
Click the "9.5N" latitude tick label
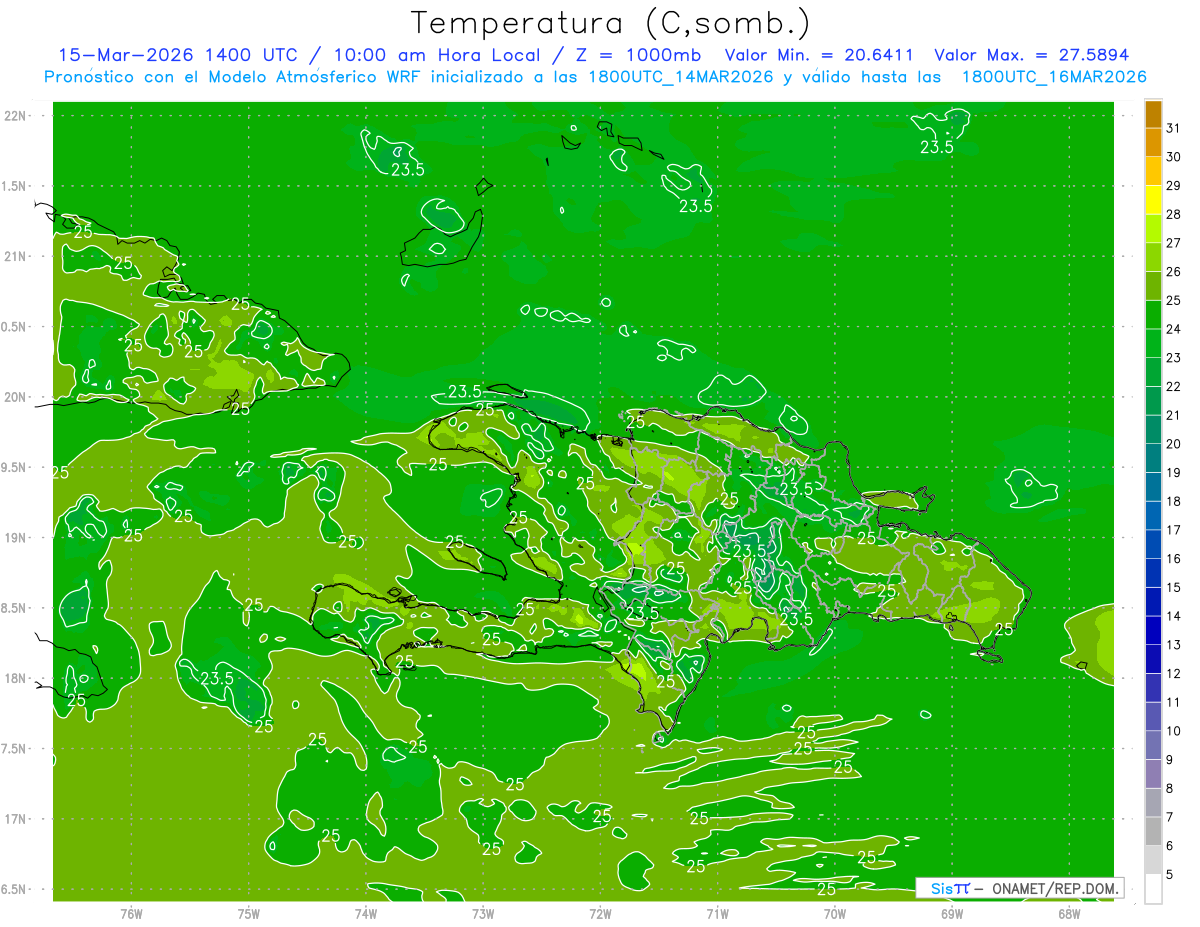(x=15, y=468)
